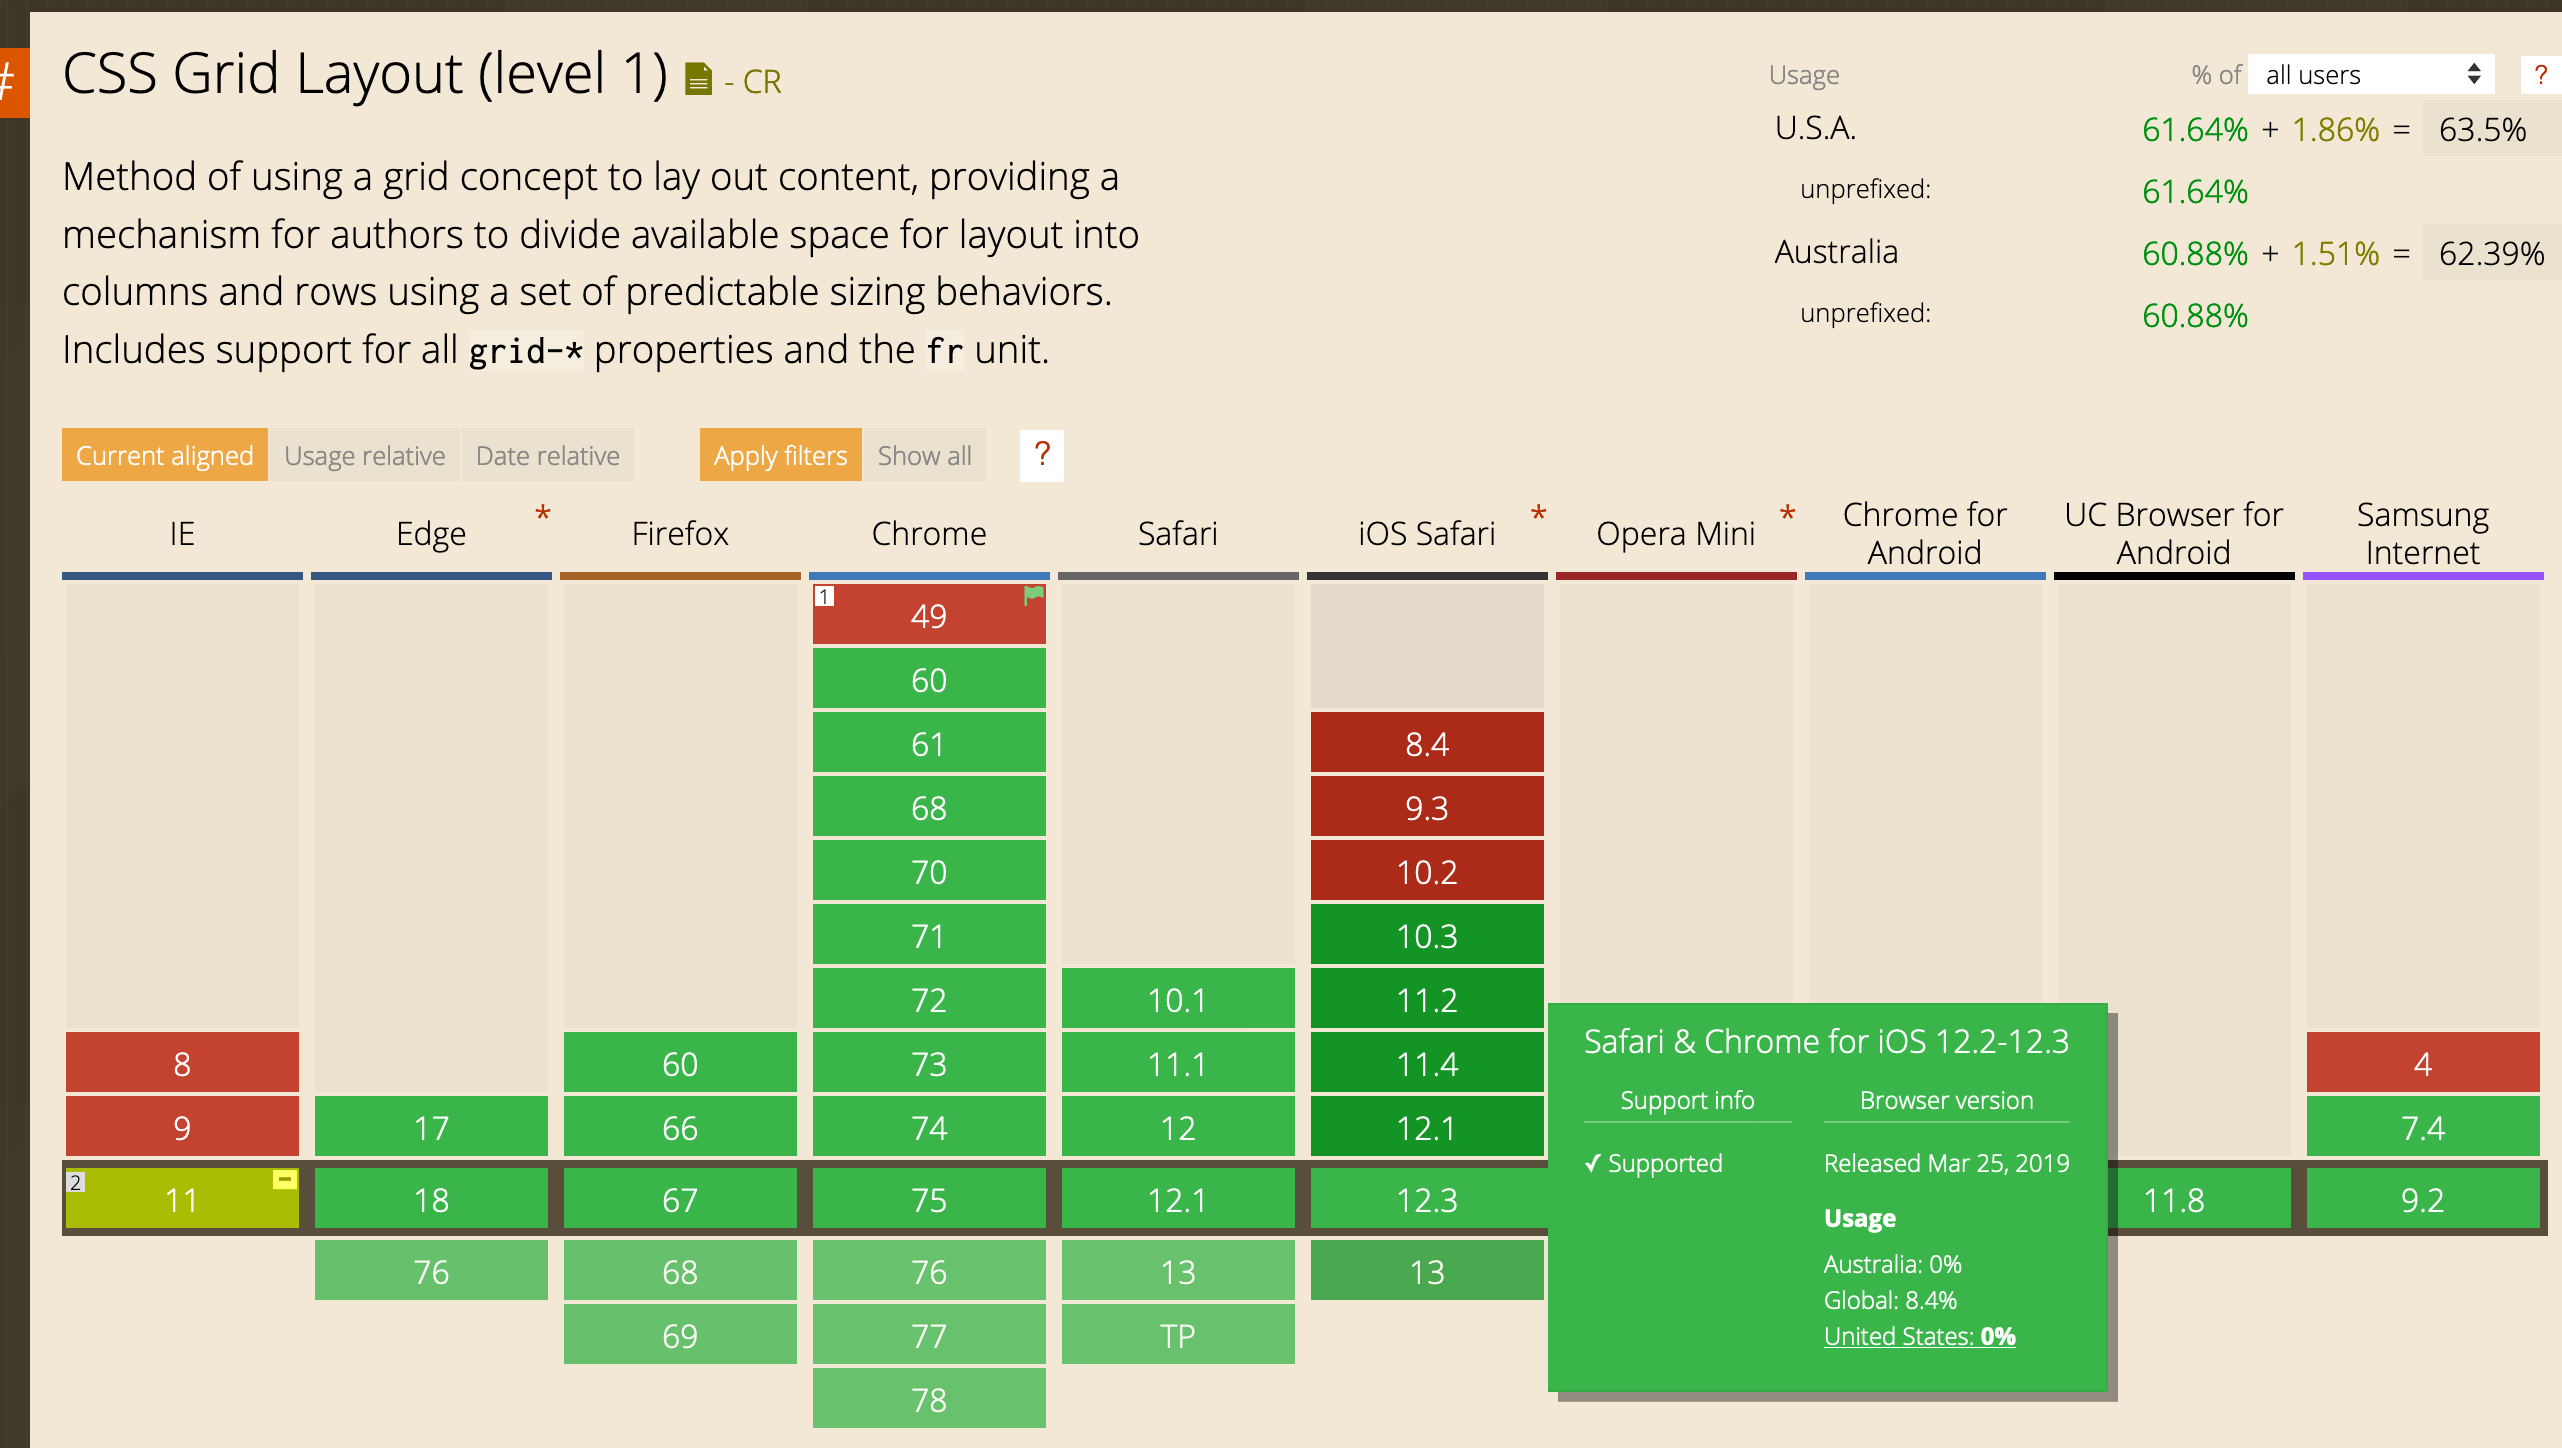Image resolution: width=2562 pixels, height=1448 pixels.
Task: Select the Firefox 67 version cell
Action: point(680,1199)
